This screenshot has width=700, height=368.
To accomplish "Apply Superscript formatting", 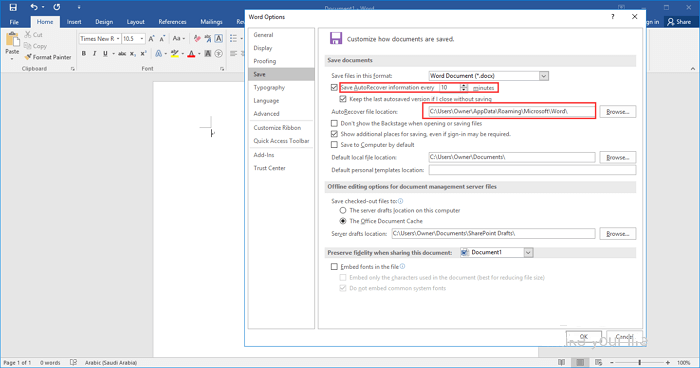I will click(x=143, y=54).
